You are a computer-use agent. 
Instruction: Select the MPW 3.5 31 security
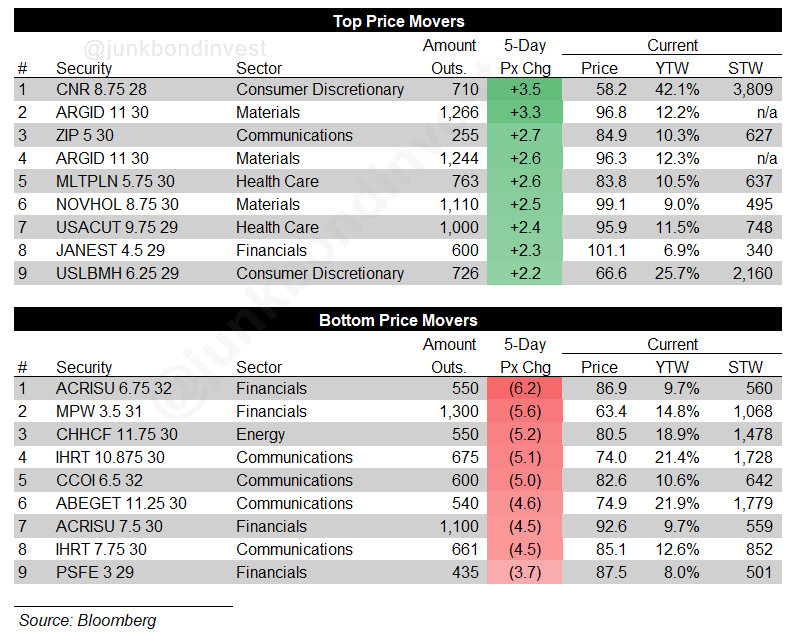coord(99,411)
